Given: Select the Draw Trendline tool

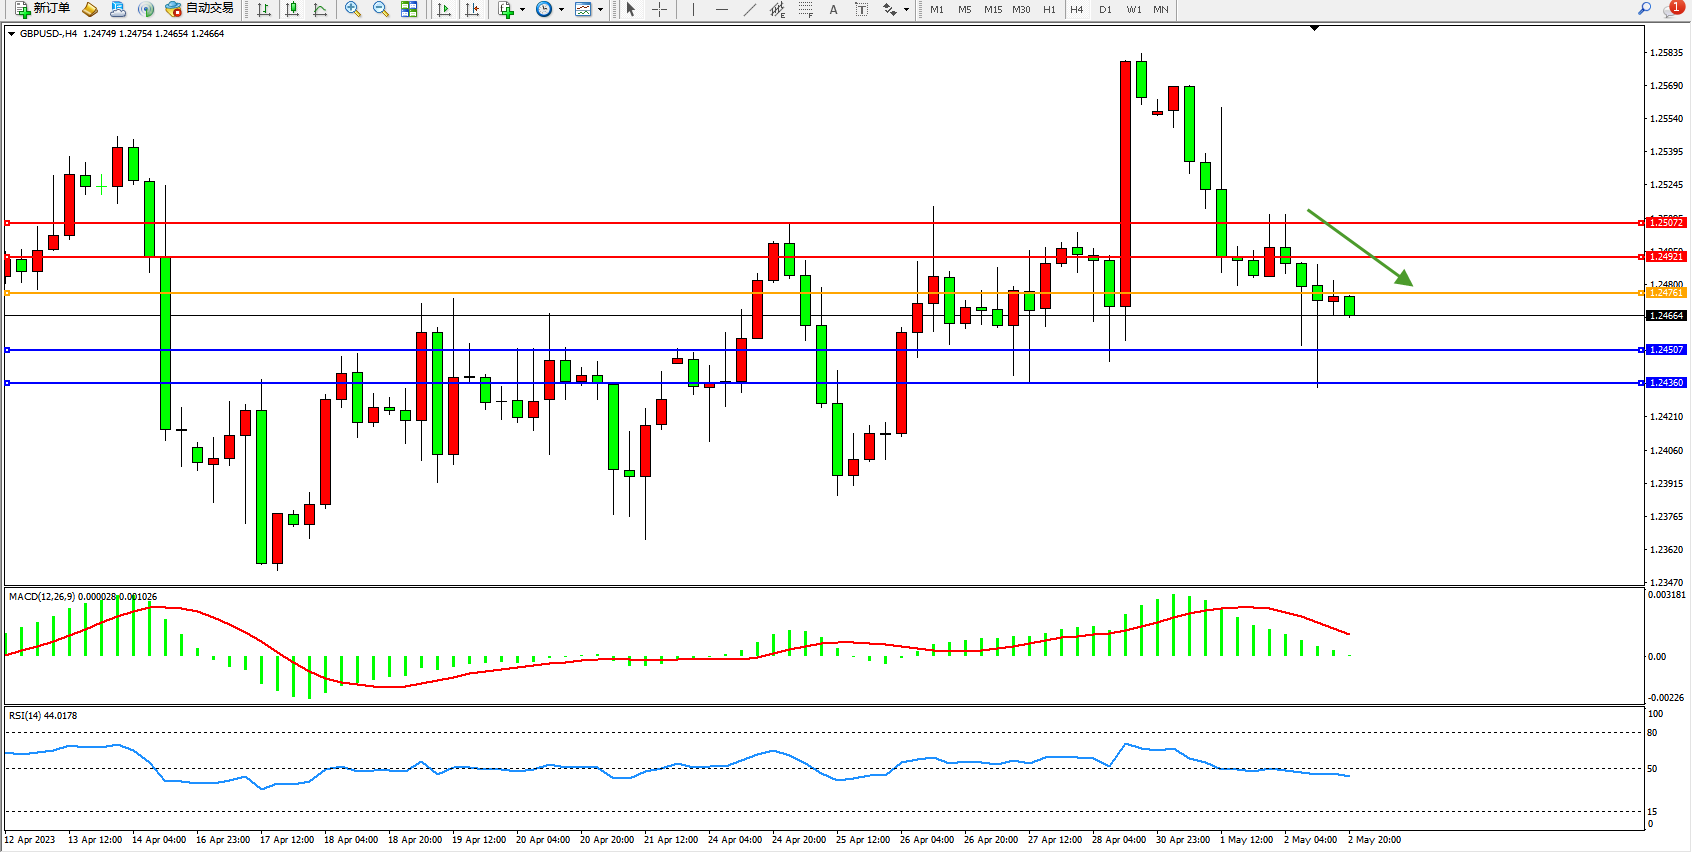Looking at the screenshot, I should tap(749, 9).
